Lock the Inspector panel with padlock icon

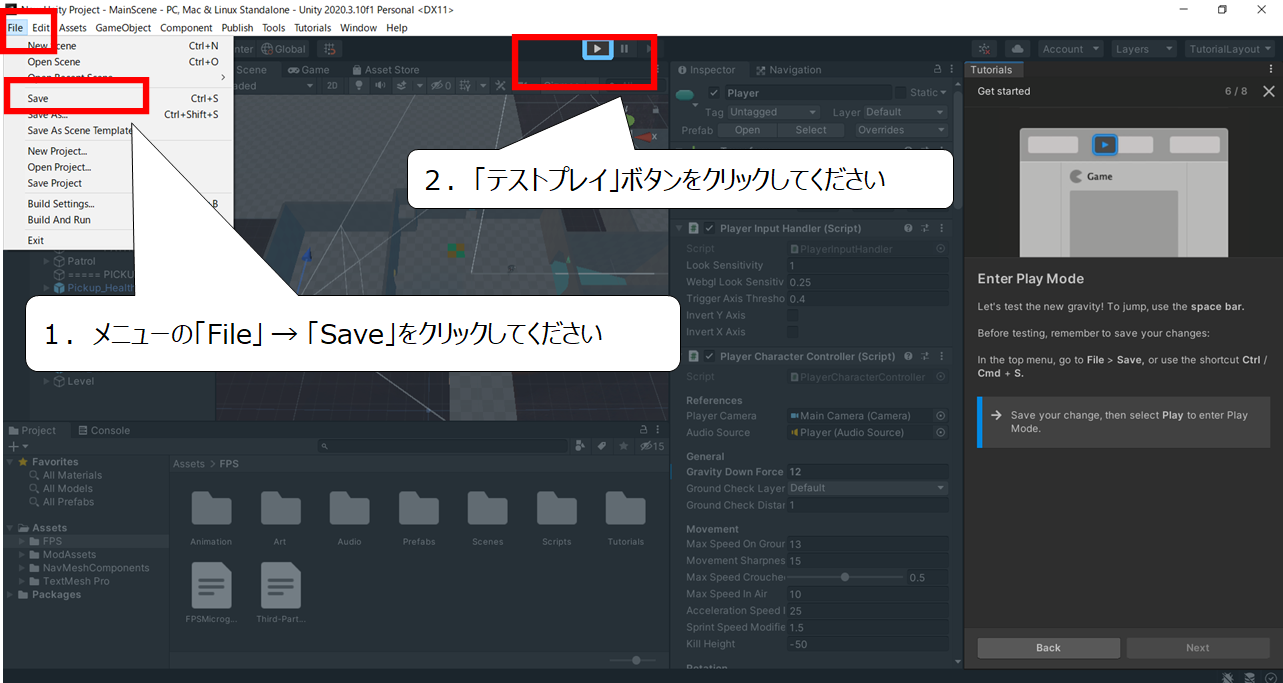pos(937,70)
